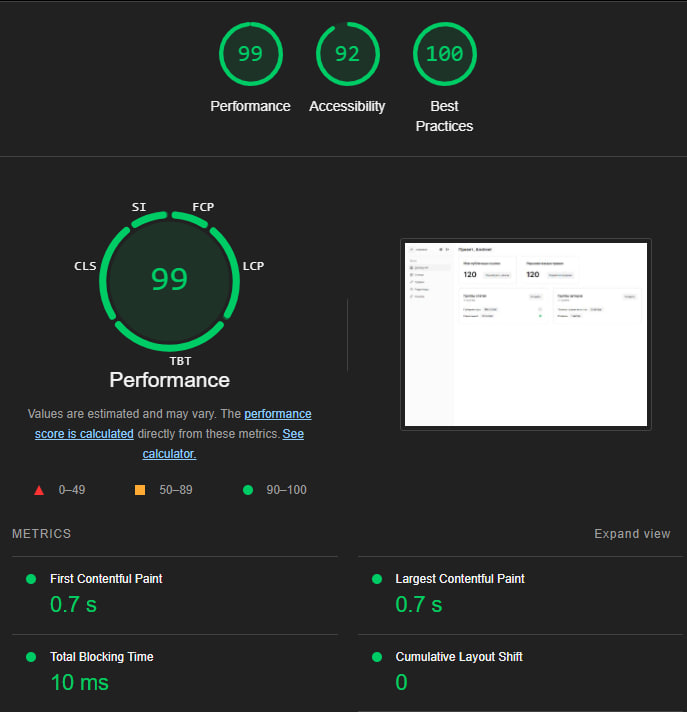
Task: Click the TBT arc label on the gauge
Action: [180, 361]
